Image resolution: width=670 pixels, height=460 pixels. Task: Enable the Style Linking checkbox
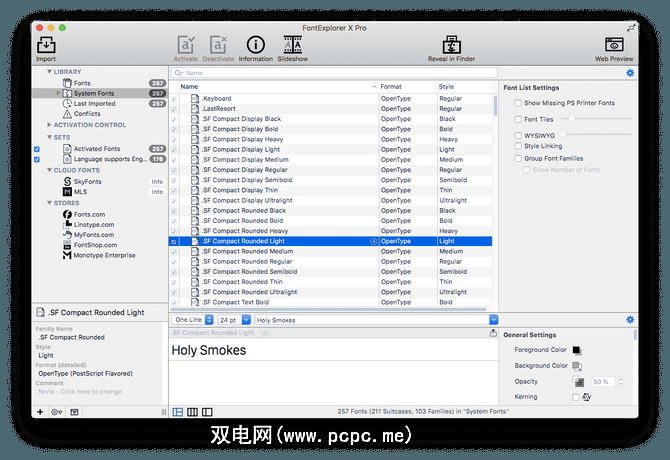[x=518, y=146]
